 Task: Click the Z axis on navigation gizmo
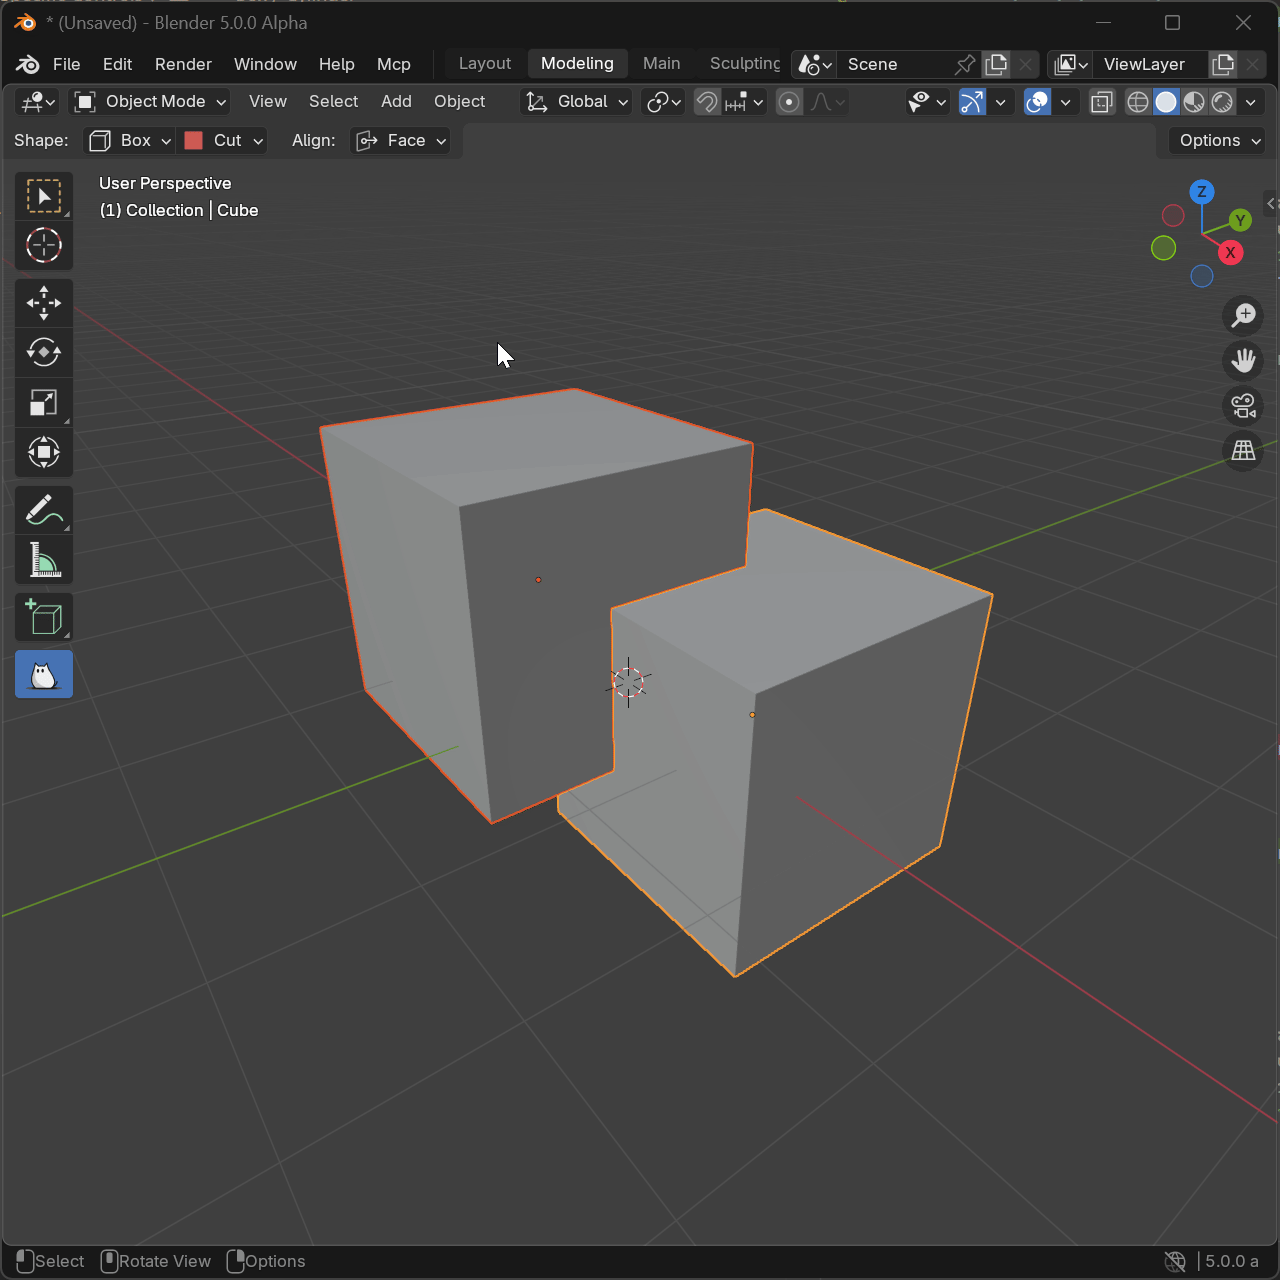point(1201,192)
